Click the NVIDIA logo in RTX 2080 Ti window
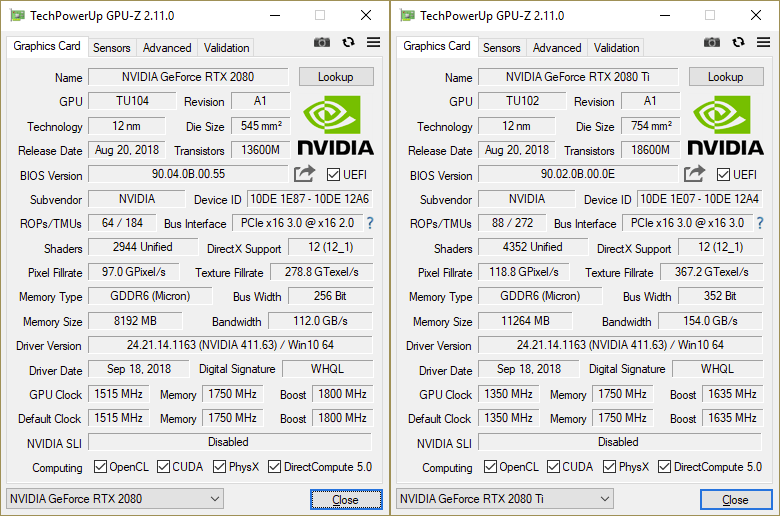780x516 pixels. [727, 125]
